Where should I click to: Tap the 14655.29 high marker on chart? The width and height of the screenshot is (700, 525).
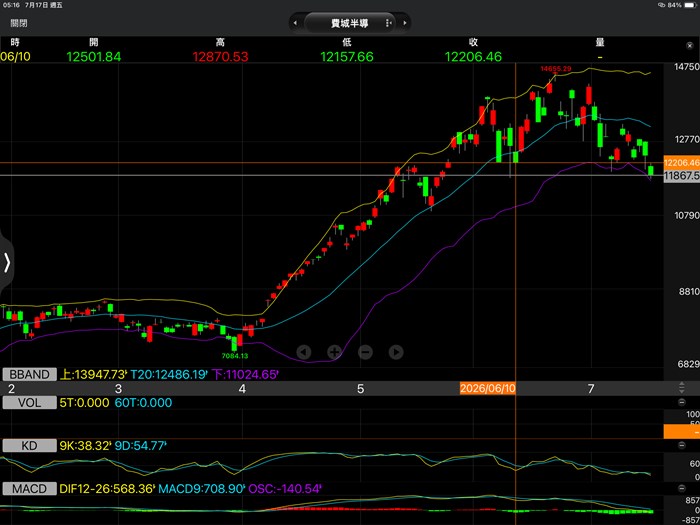[x=556, y=69]
